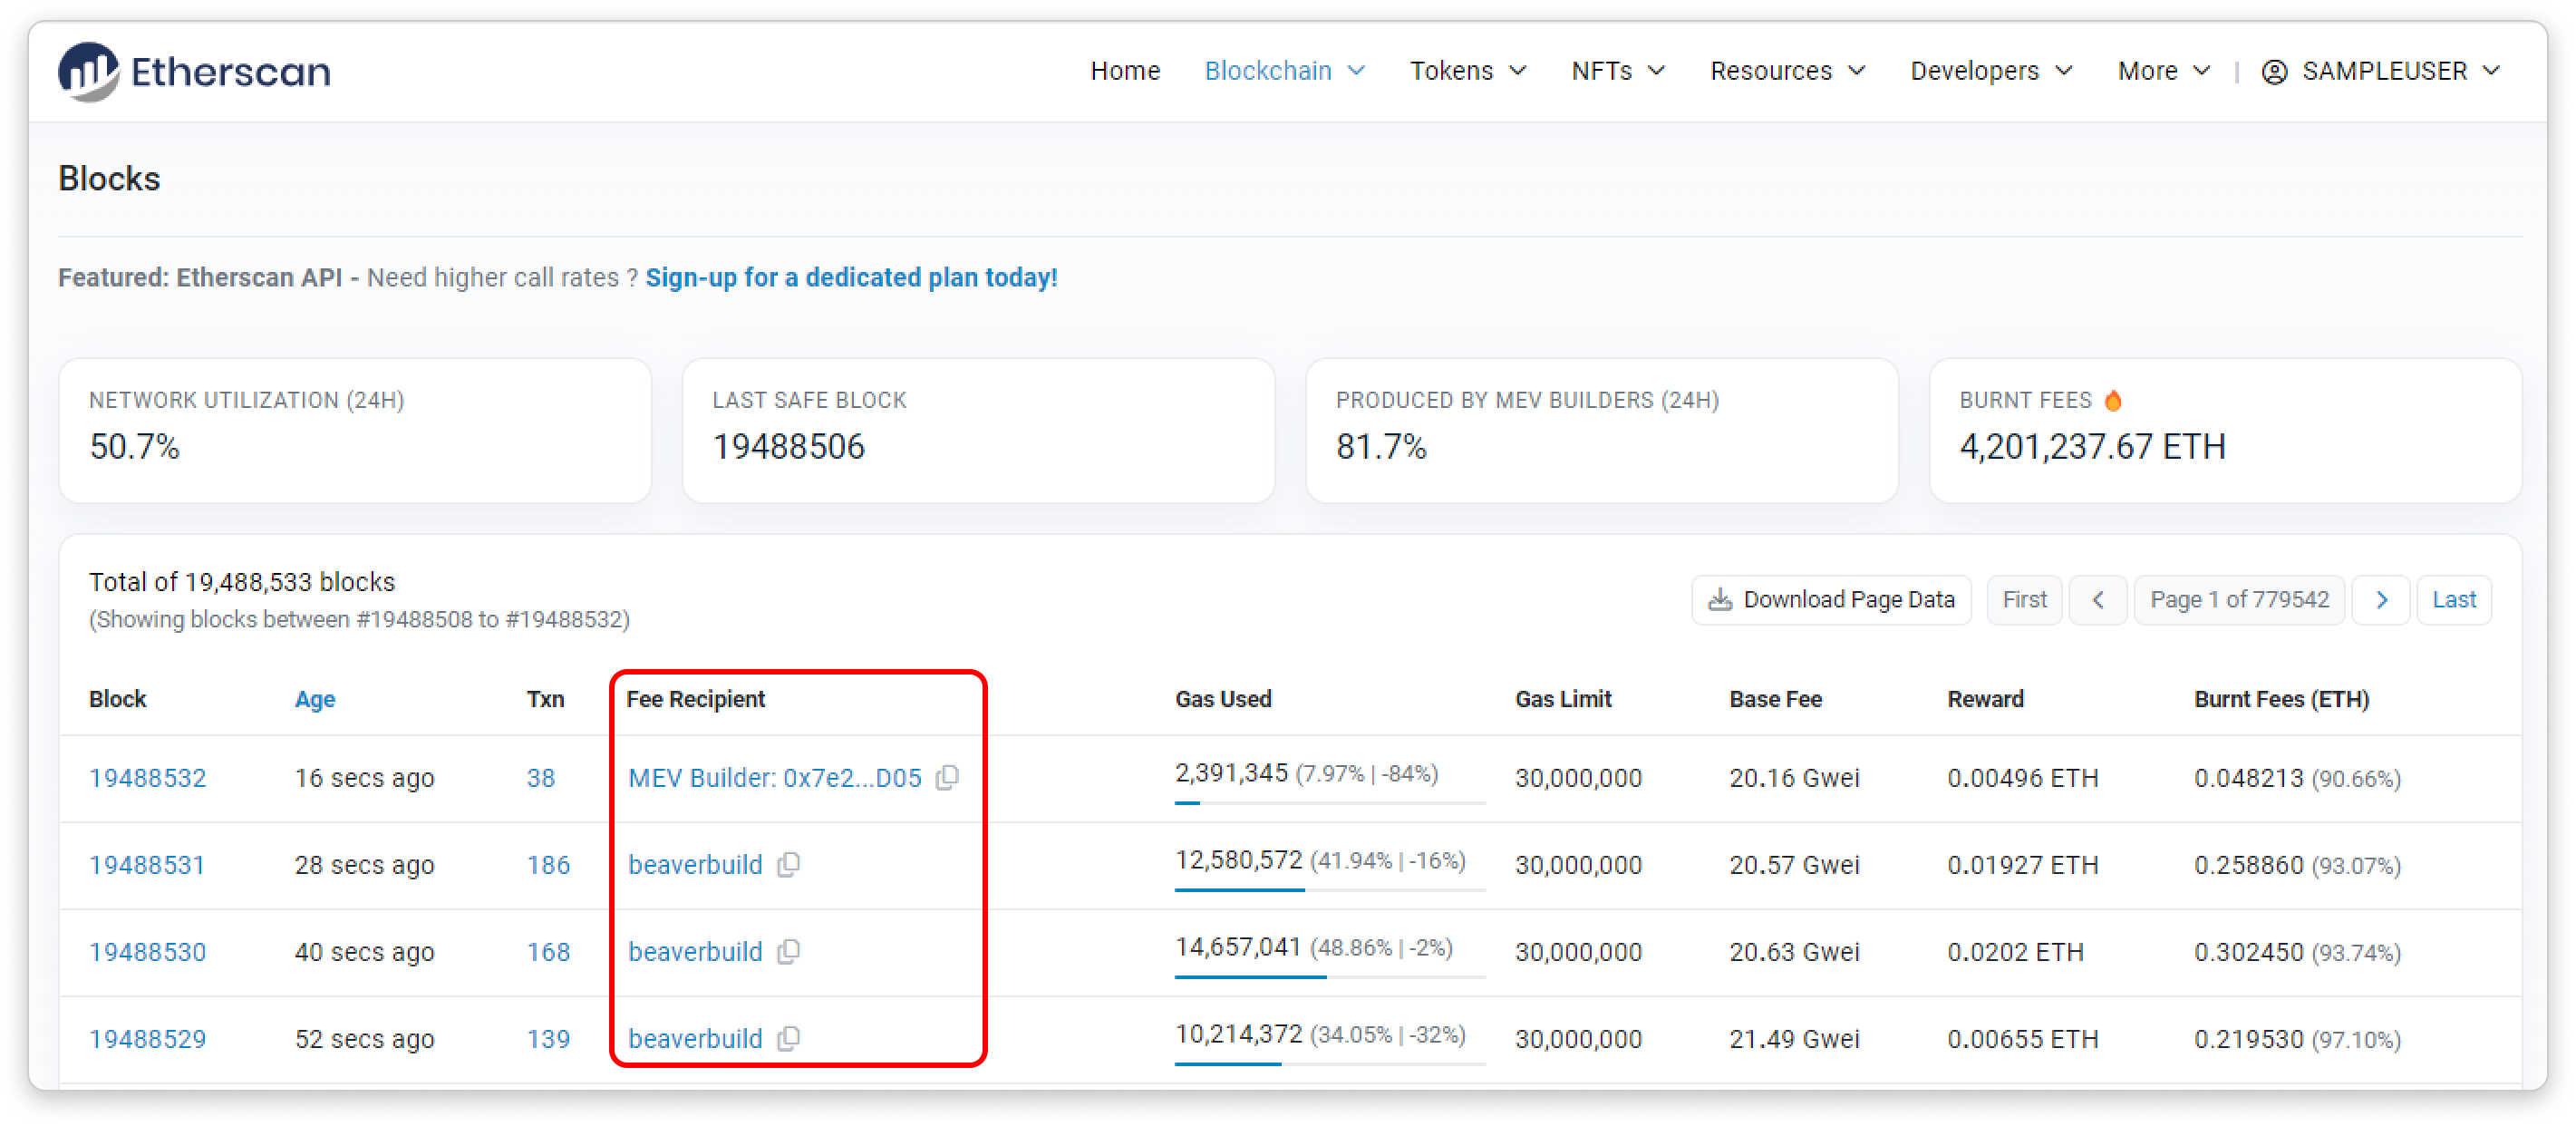This screenshot has width=2576, height=1126.
Task: Copy beaverbuild address for block 19488530
Action: (788, 951)
